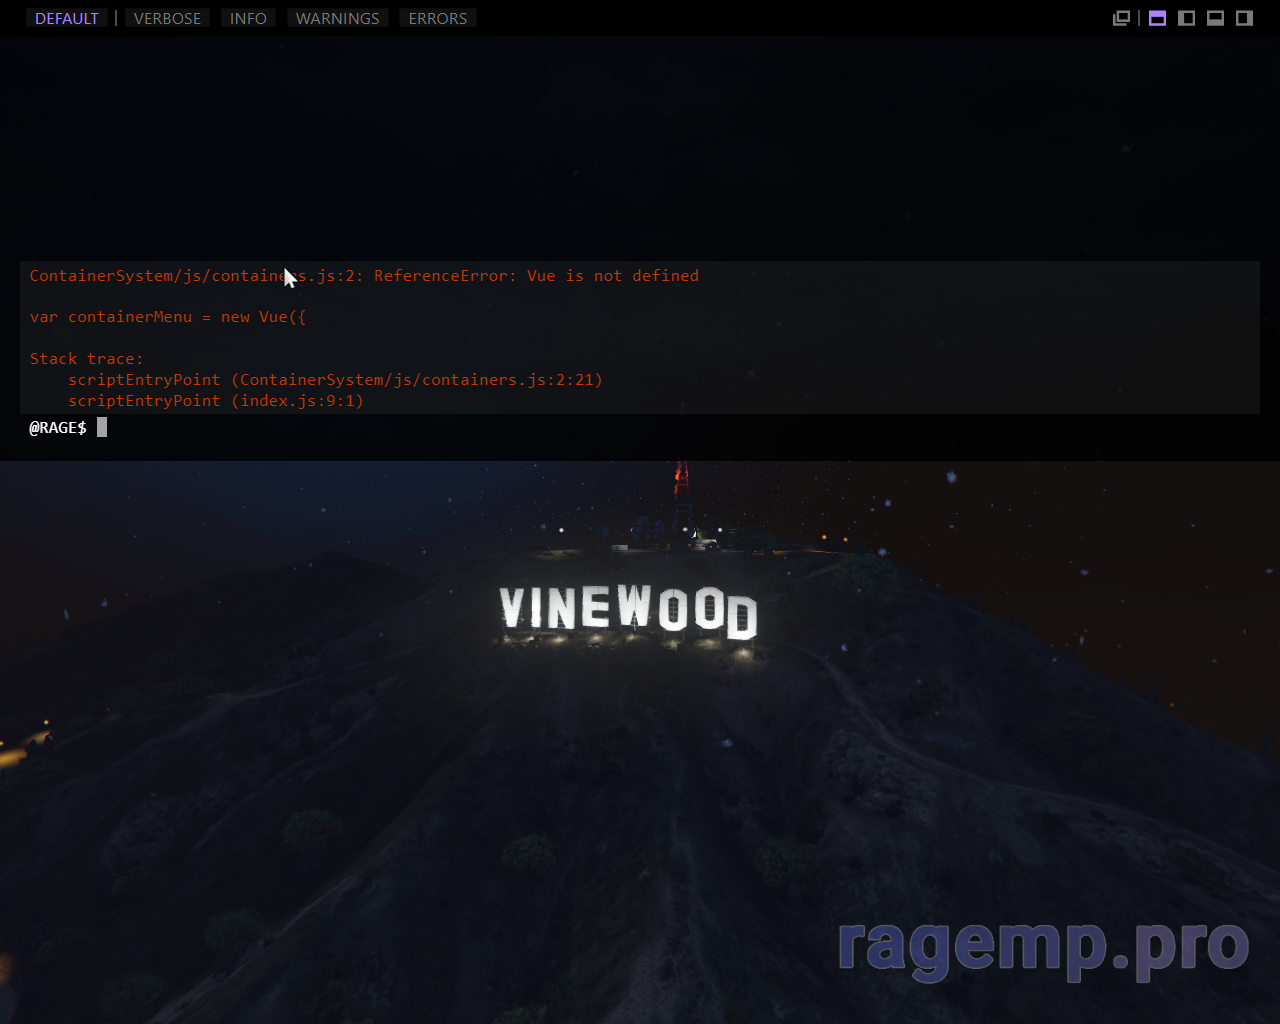The height and width of the screenshot is (1024, 1280).
Task: Click the @RAGE$ prompt label
Action: (58, 428)
